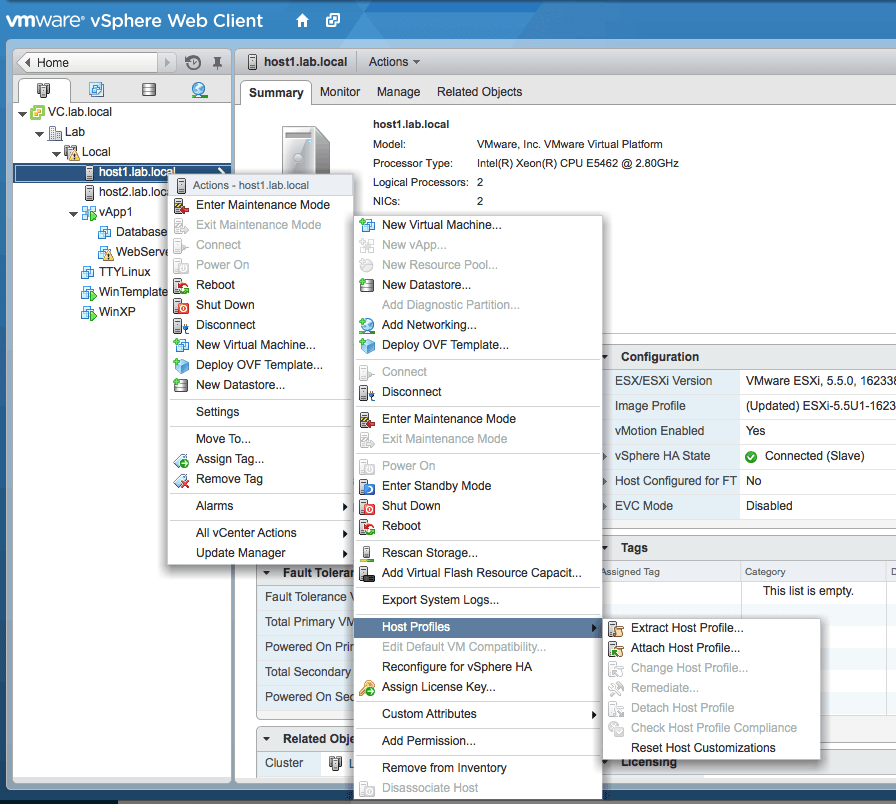This screenshot has width=896, height=804.
Task: Click the WinXP virtual machine icon
Action: [88, 313]
